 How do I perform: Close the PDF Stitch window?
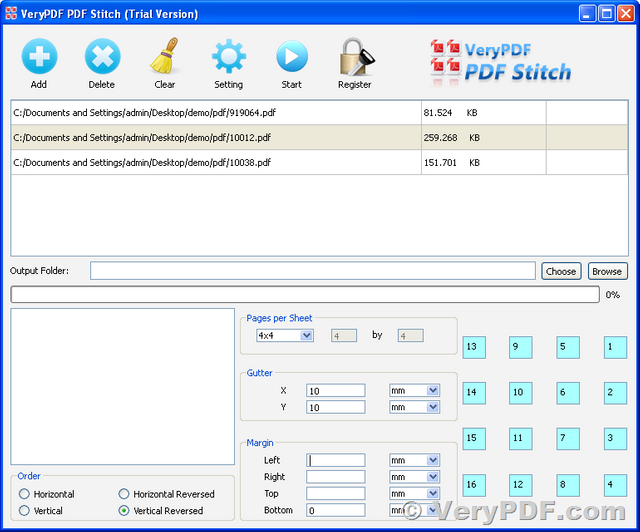coord(626,13)
